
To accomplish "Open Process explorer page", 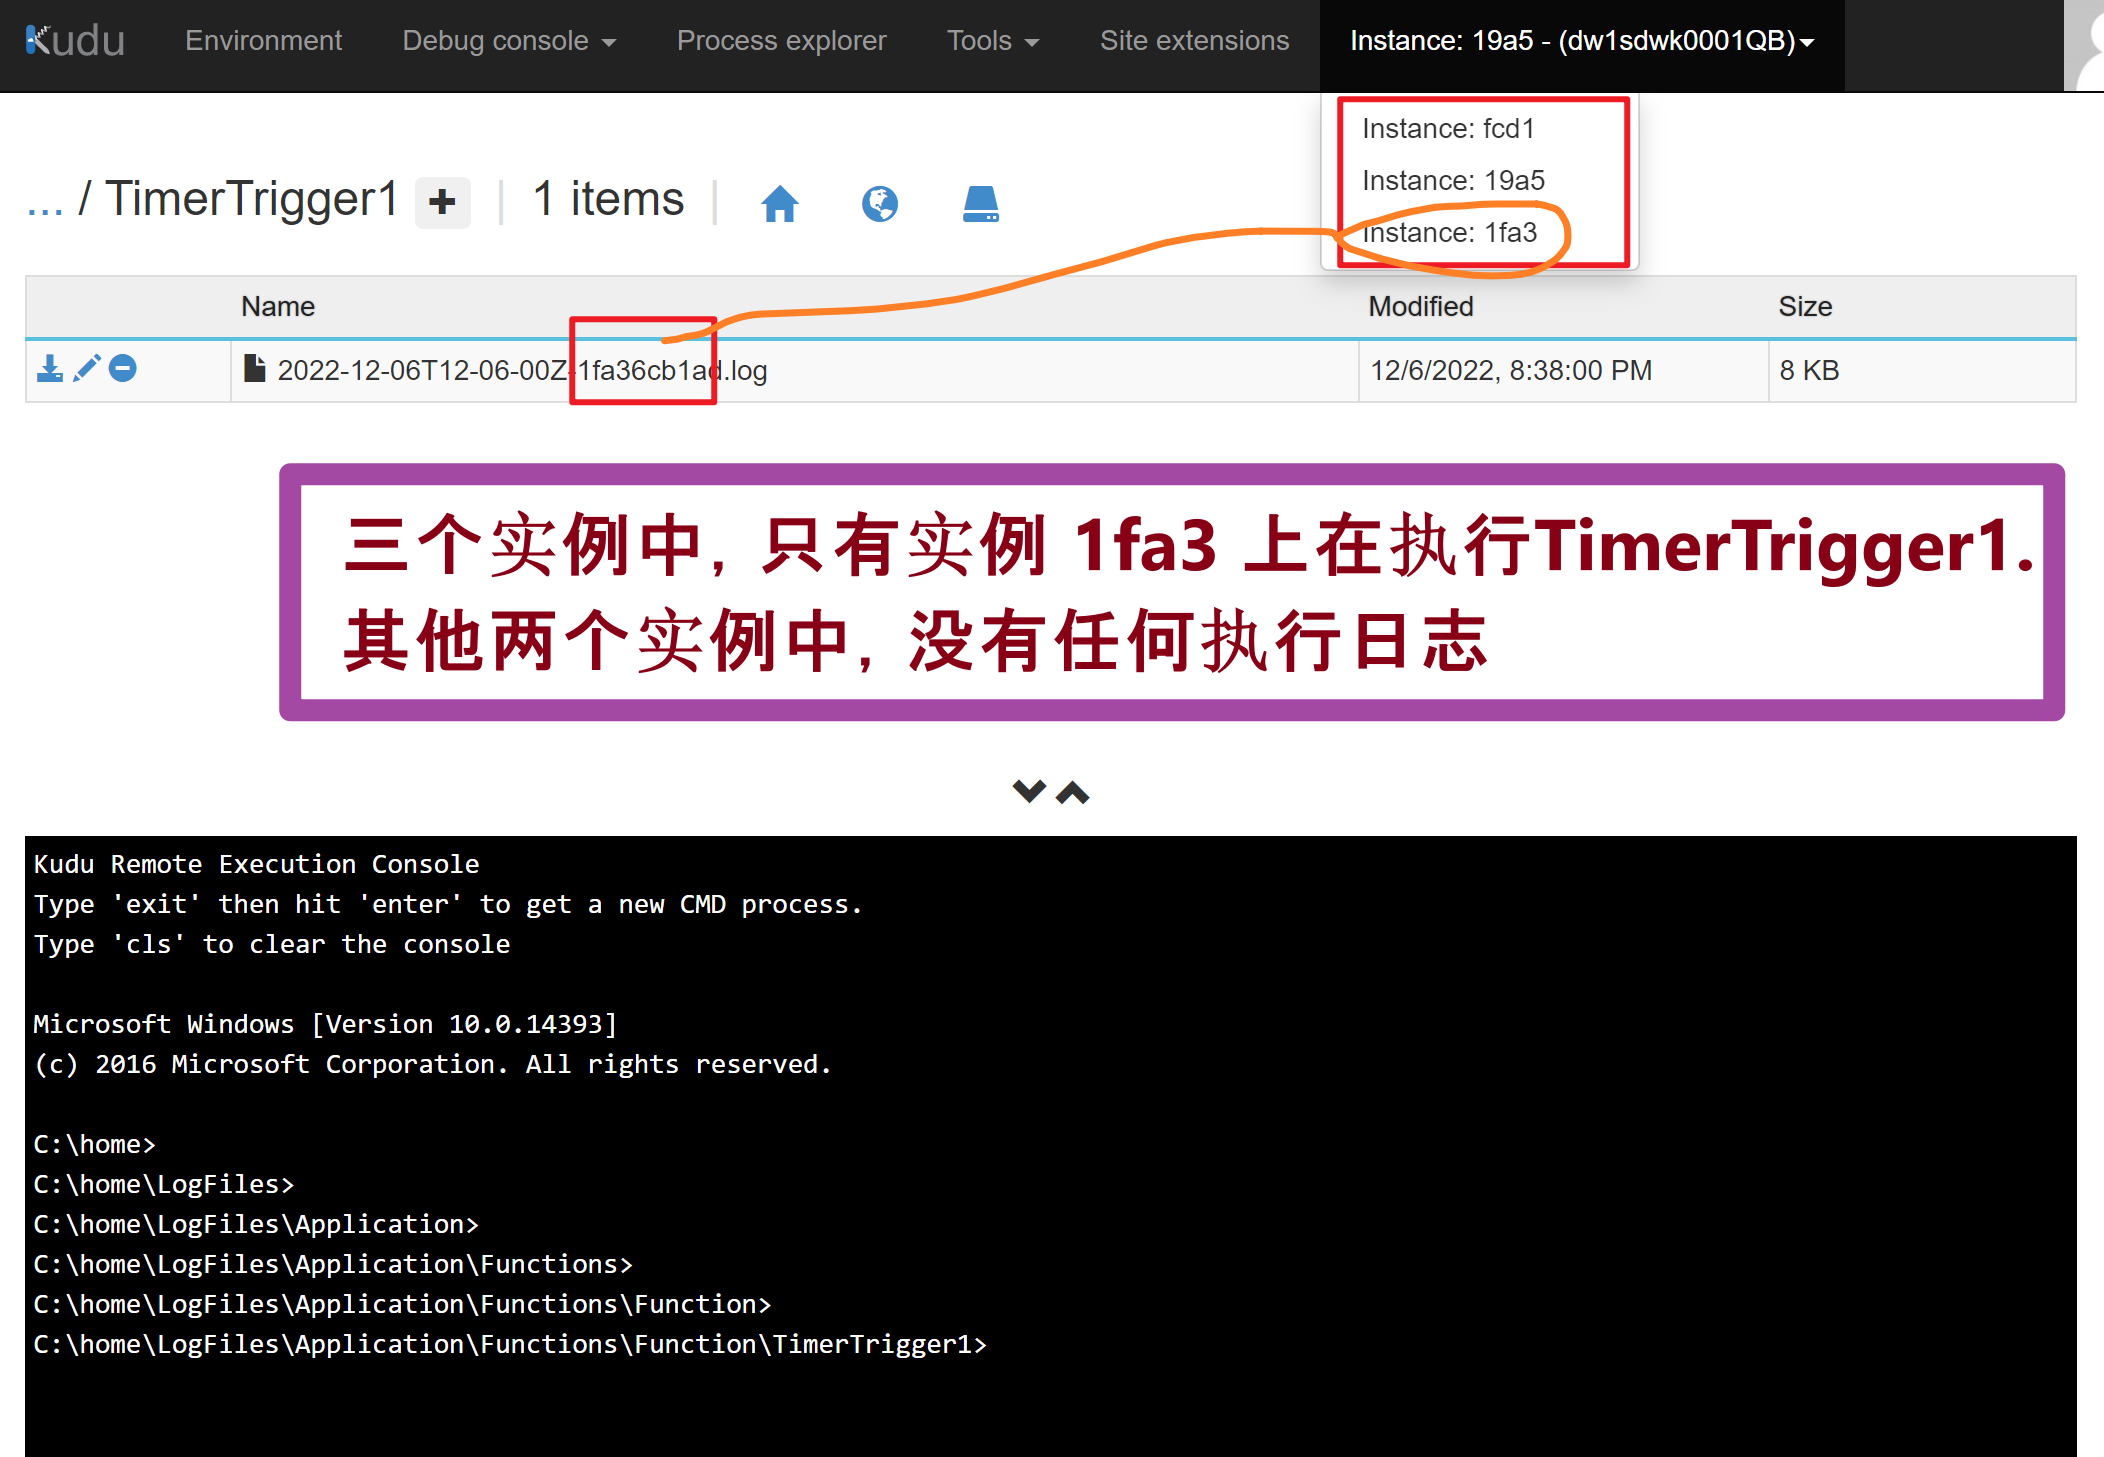I will click(x=781, y=41).
